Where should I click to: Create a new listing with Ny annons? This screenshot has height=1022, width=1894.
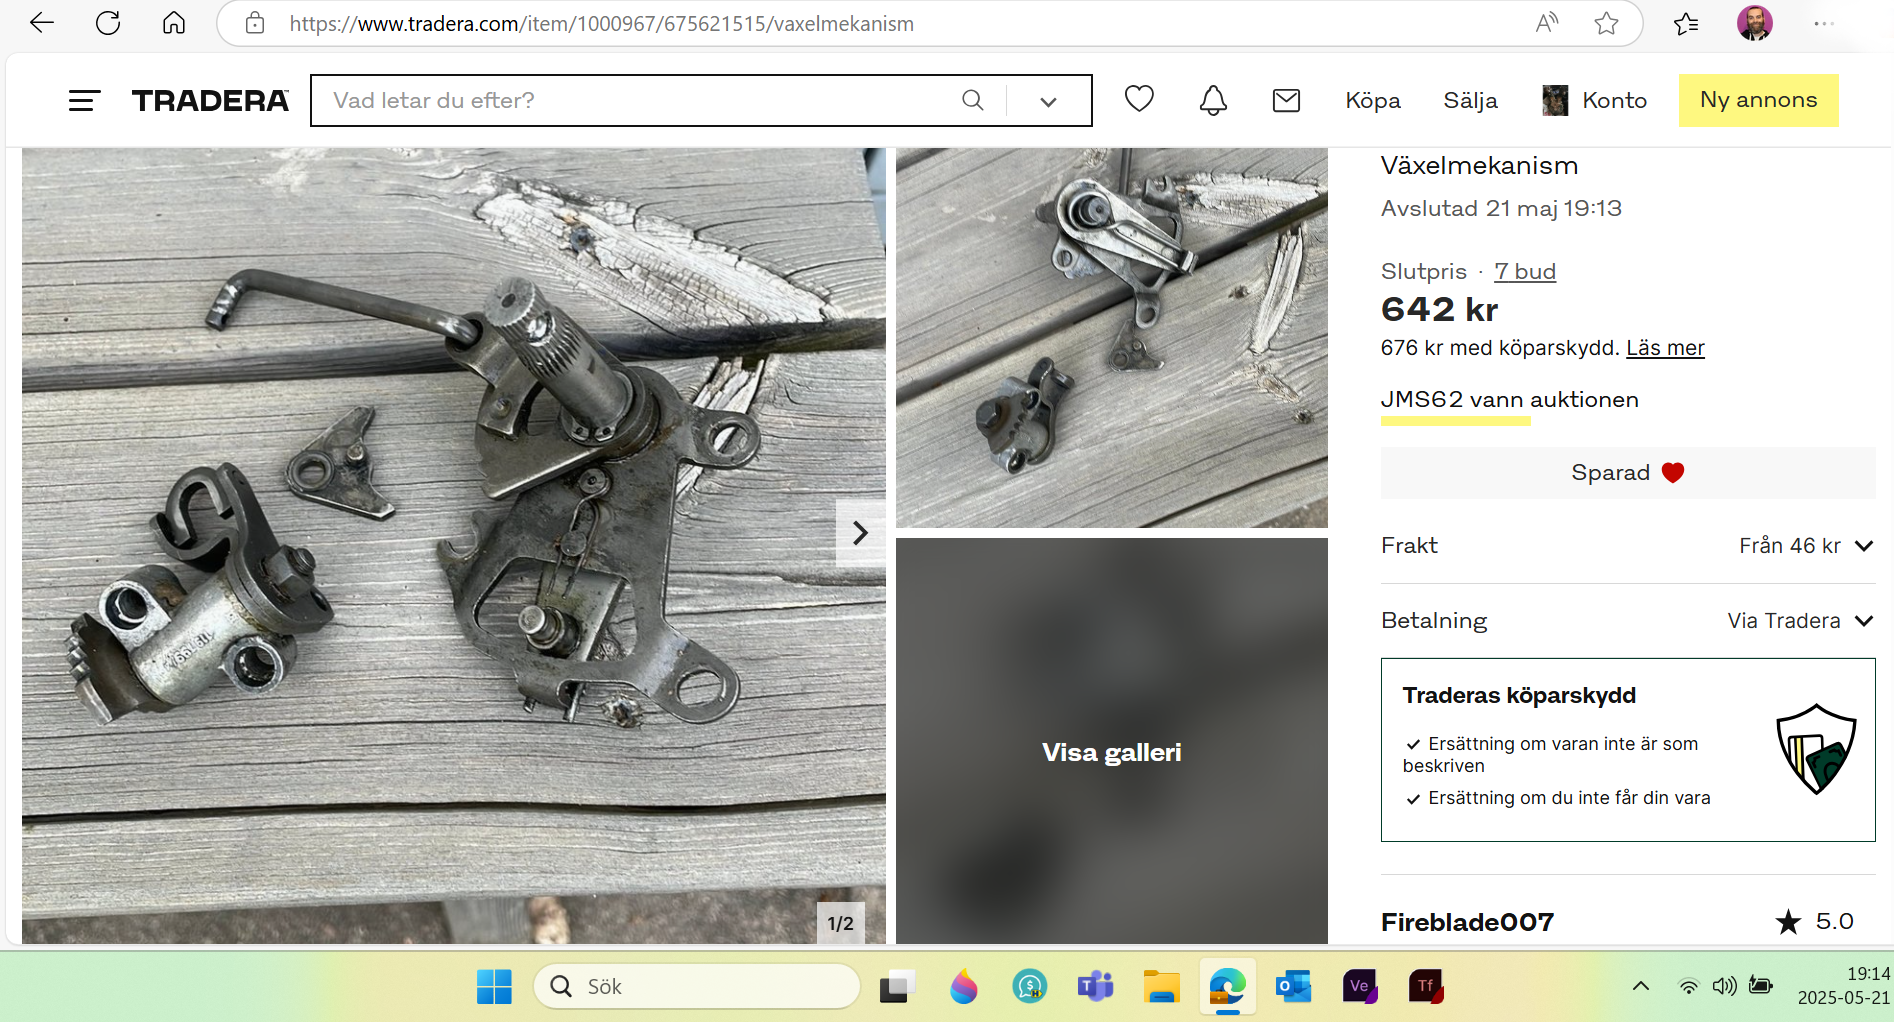point(1759,100)
